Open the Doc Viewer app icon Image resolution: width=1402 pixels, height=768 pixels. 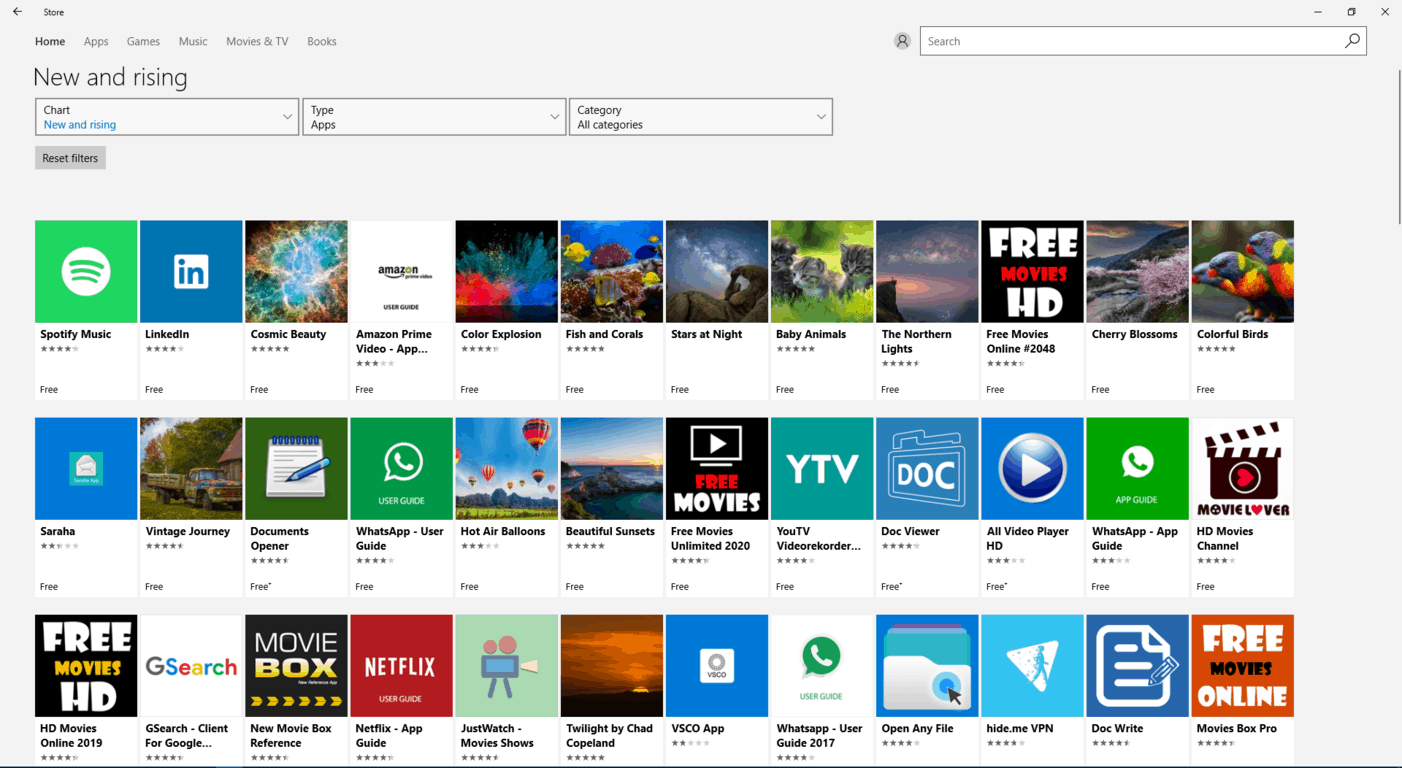(927, 469)
